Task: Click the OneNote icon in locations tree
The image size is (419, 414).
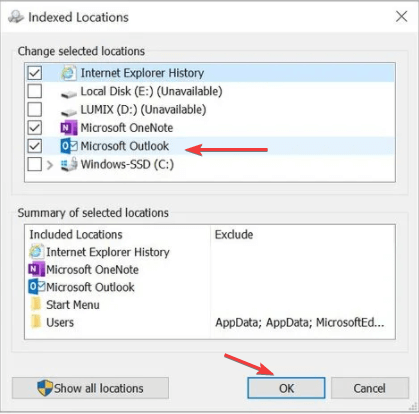Action: click(69, 128)
